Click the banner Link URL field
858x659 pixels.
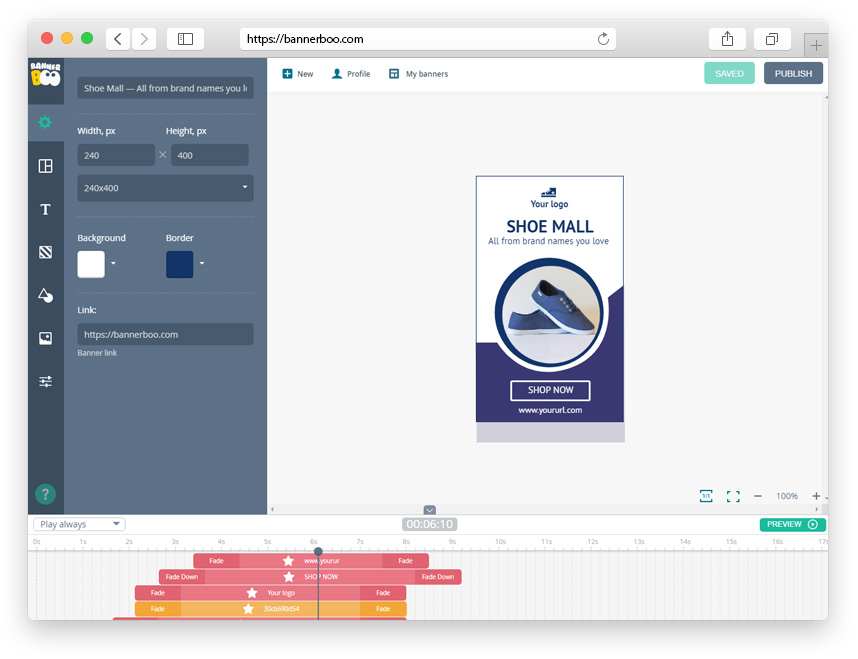point(165,334)
